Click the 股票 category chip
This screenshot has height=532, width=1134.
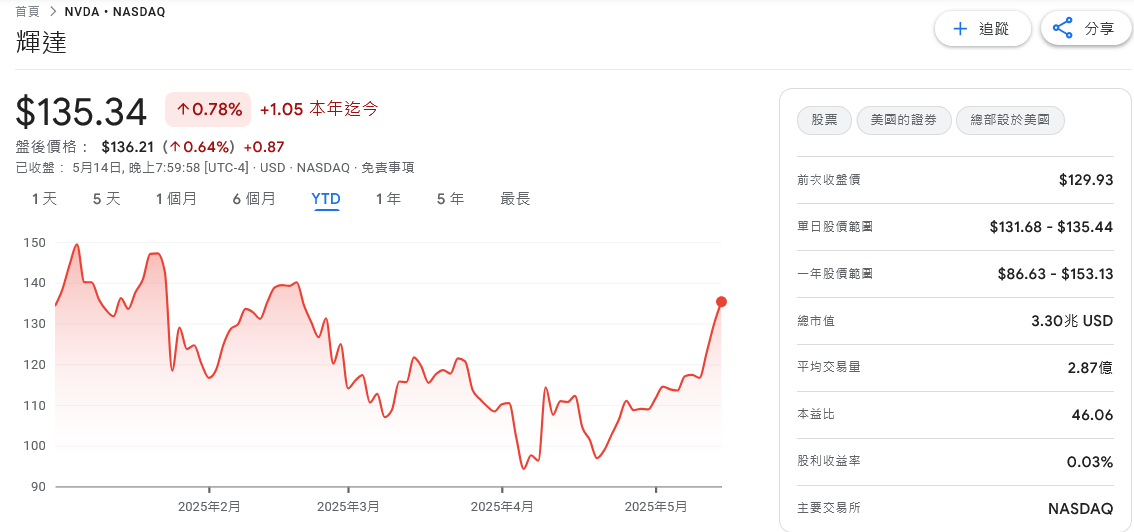coord(824,121)
